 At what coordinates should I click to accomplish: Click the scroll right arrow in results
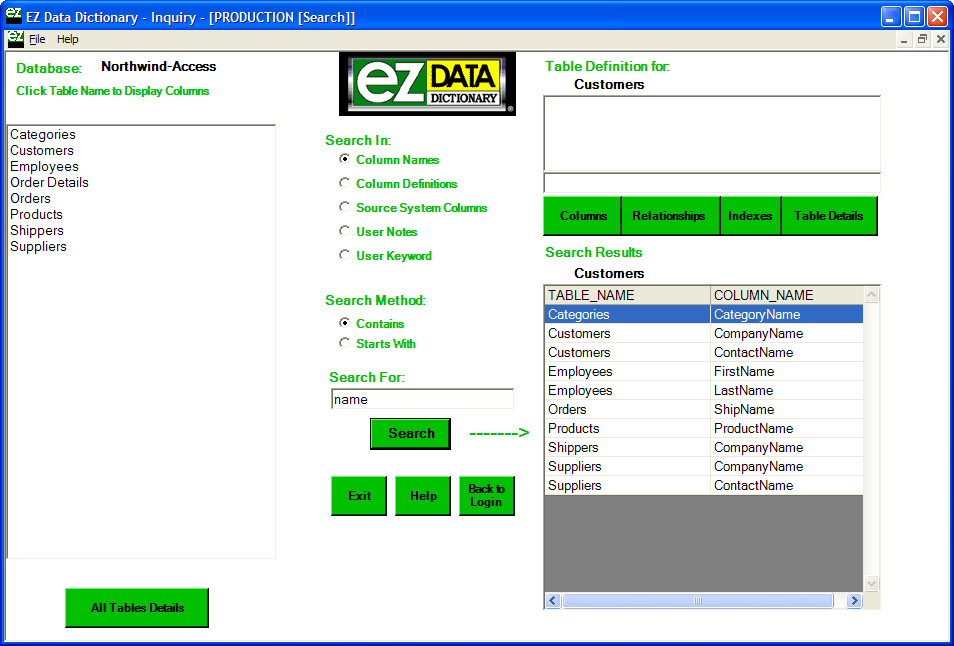854,601
